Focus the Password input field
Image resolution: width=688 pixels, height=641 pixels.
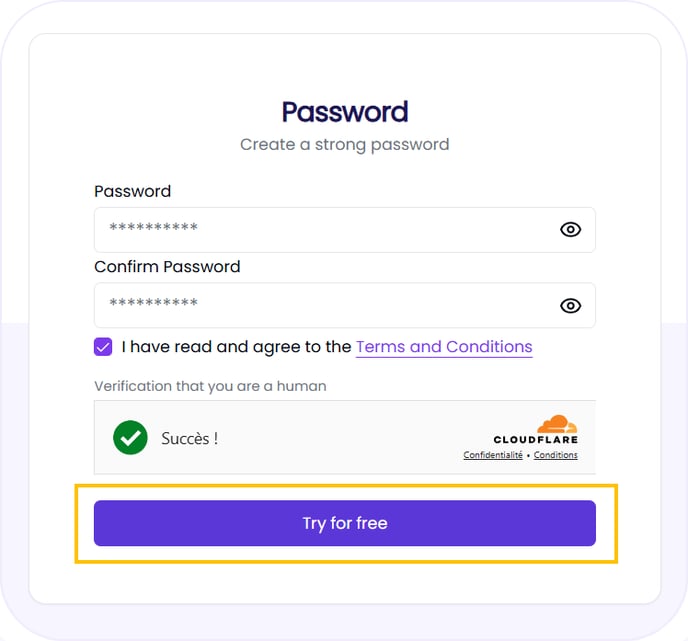[x=320, y=230]
